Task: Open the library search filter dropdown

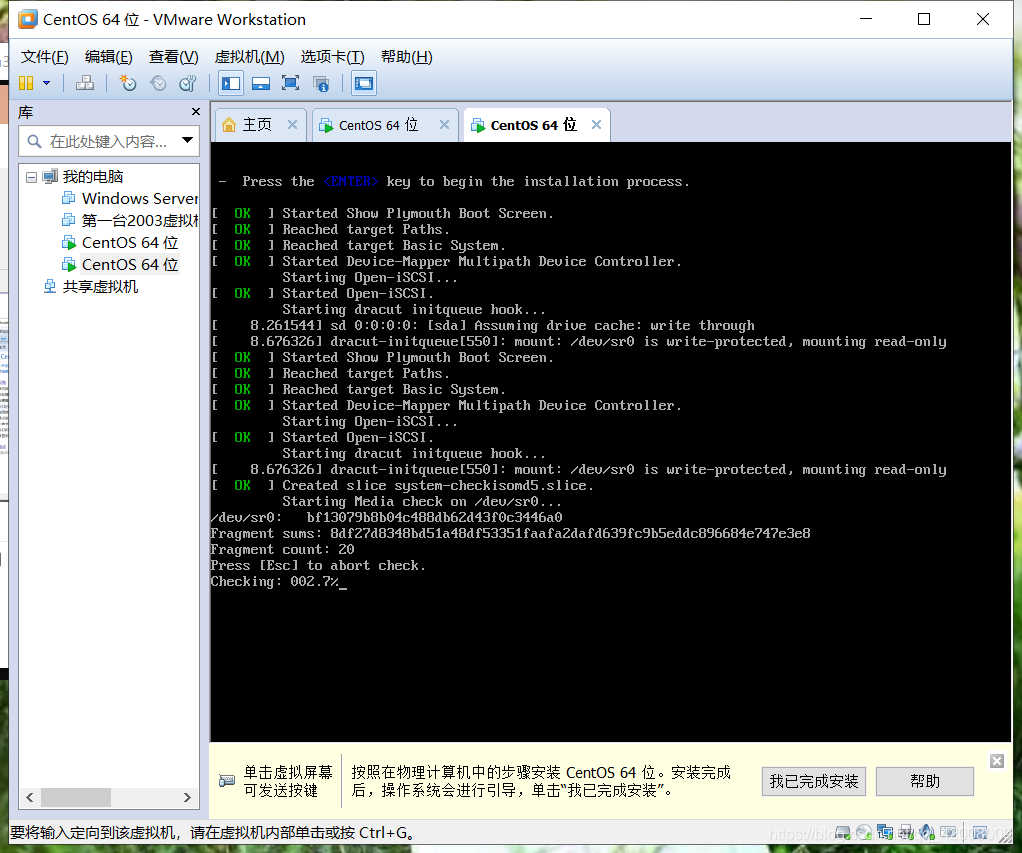Action: (x=186, y=141)
